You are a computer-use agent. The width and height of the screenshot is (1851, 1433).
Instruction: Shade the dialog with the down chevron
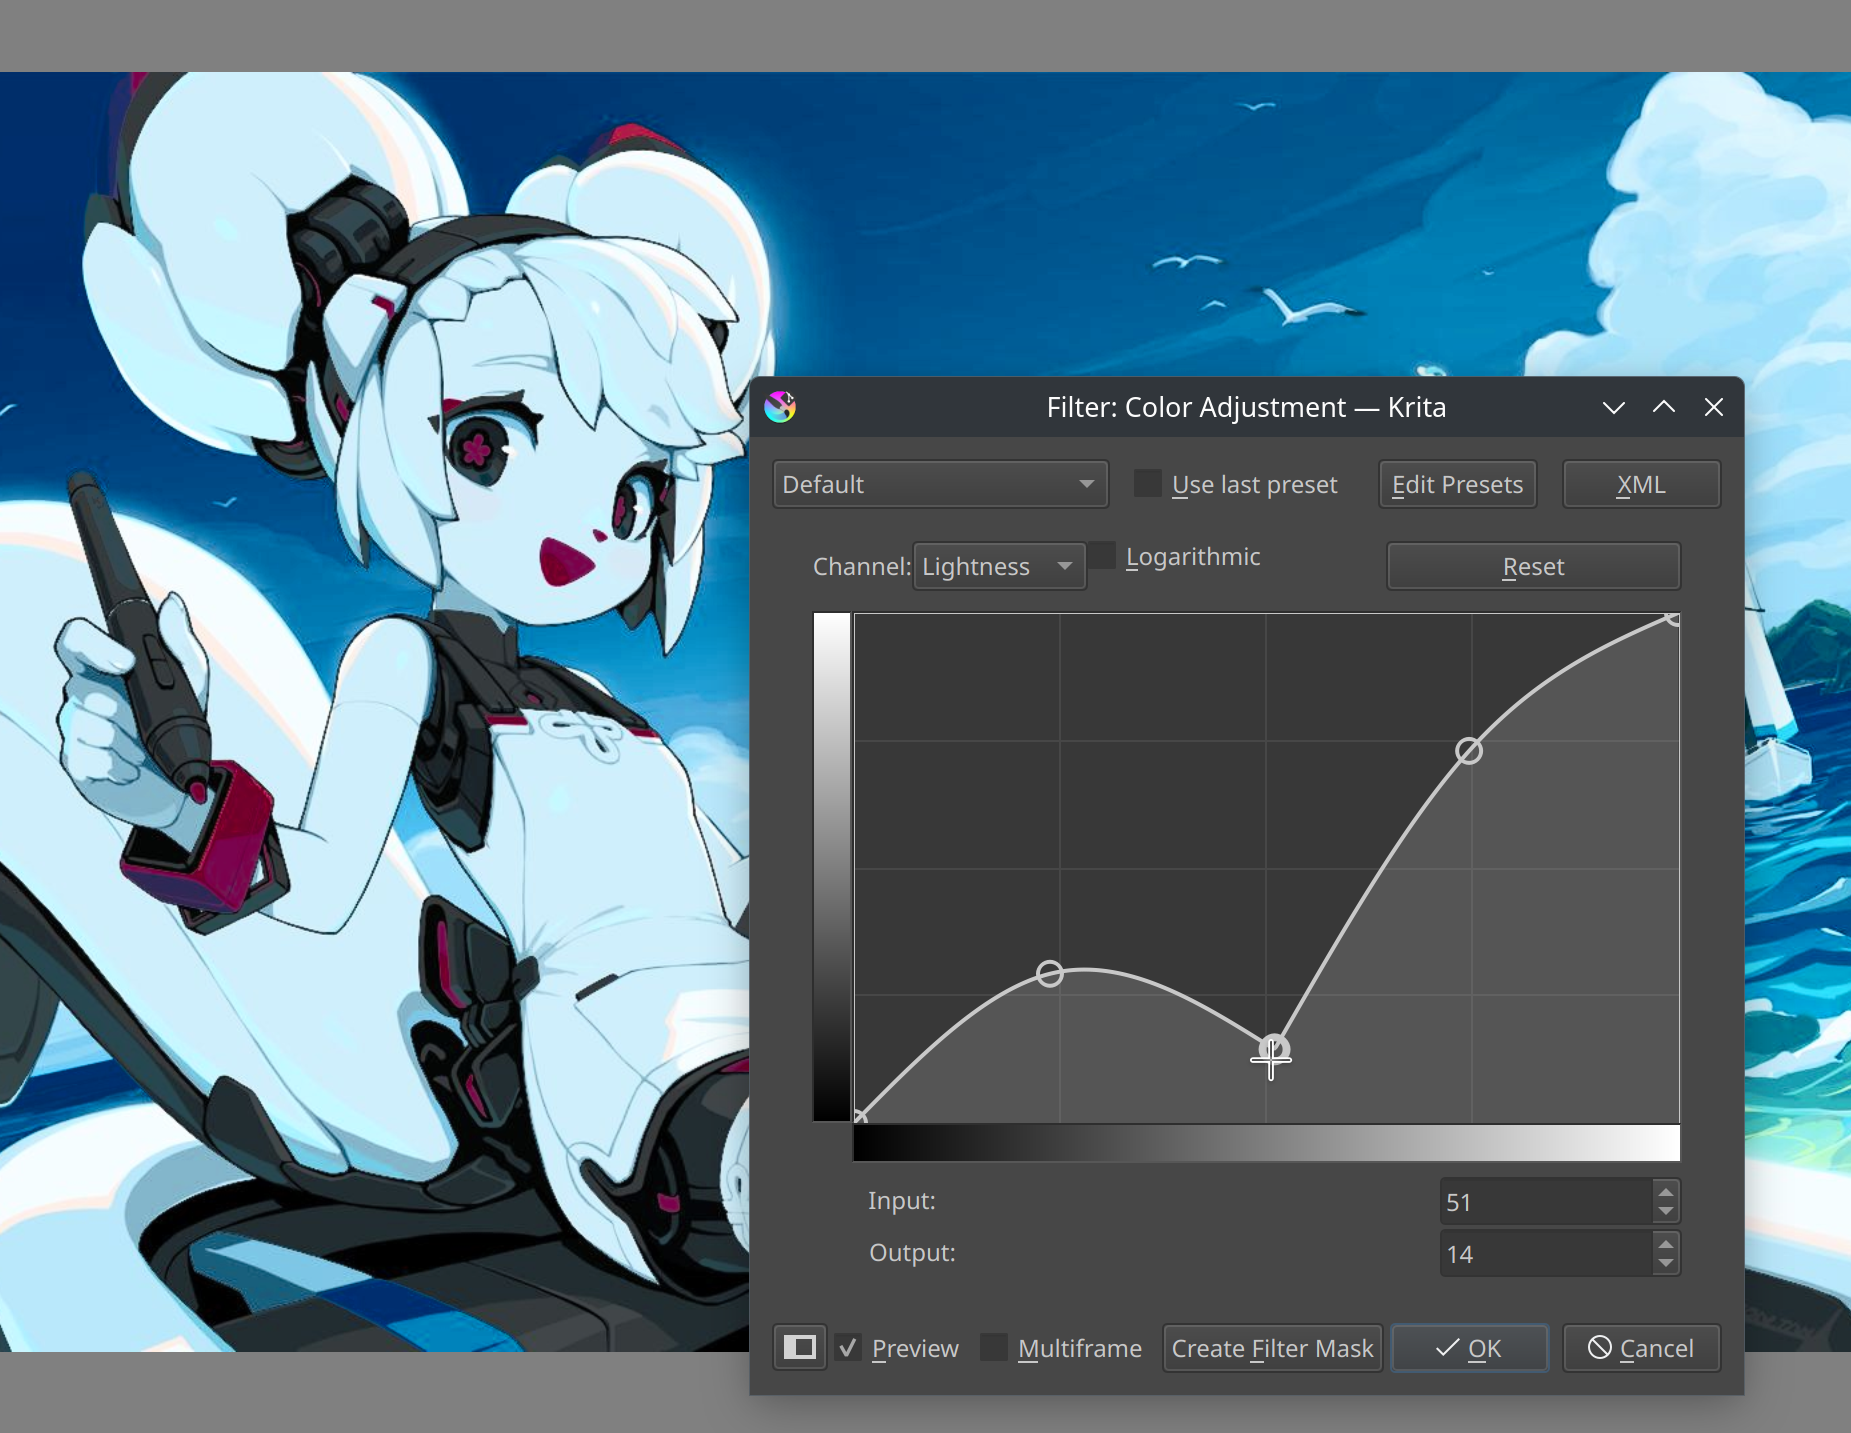(1613, 407)
